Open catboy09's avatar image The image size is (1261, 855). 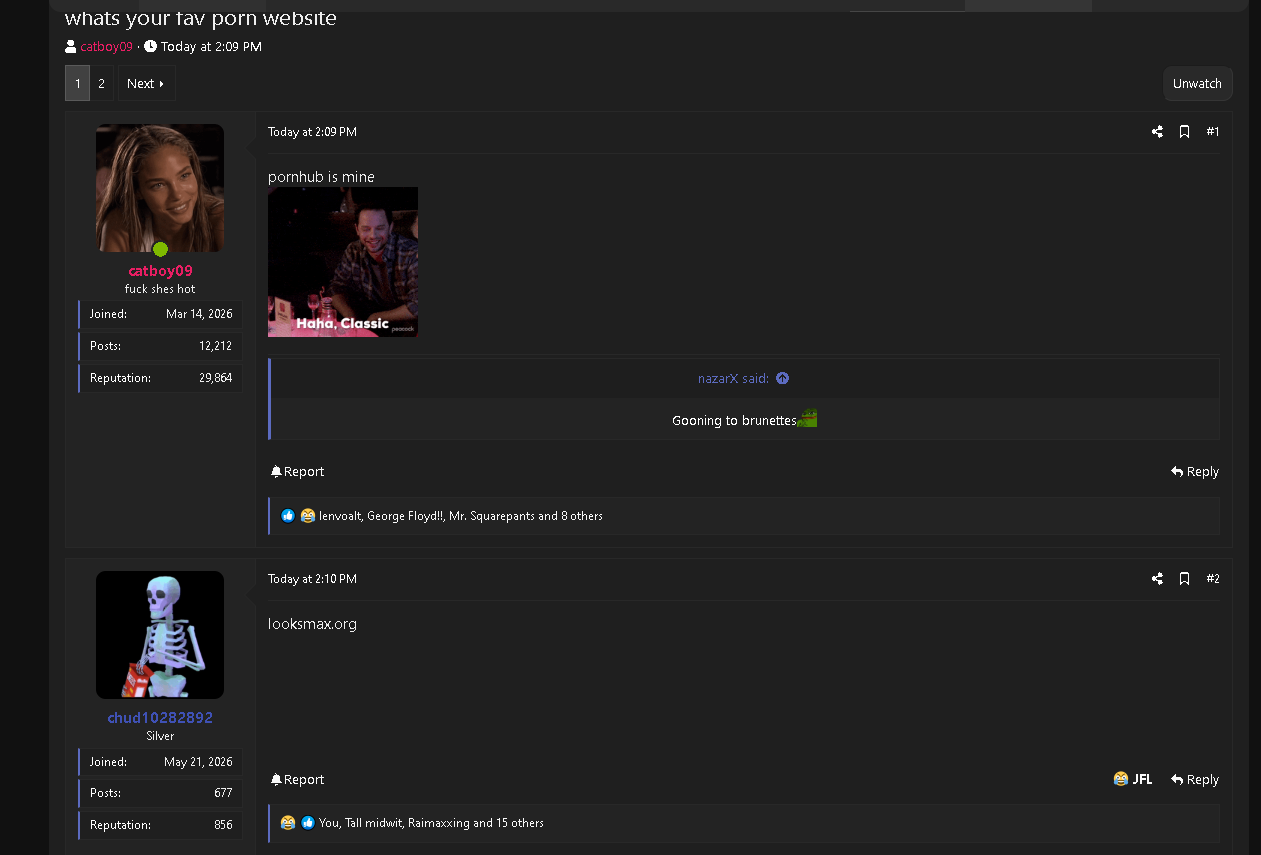click(160, 188)
